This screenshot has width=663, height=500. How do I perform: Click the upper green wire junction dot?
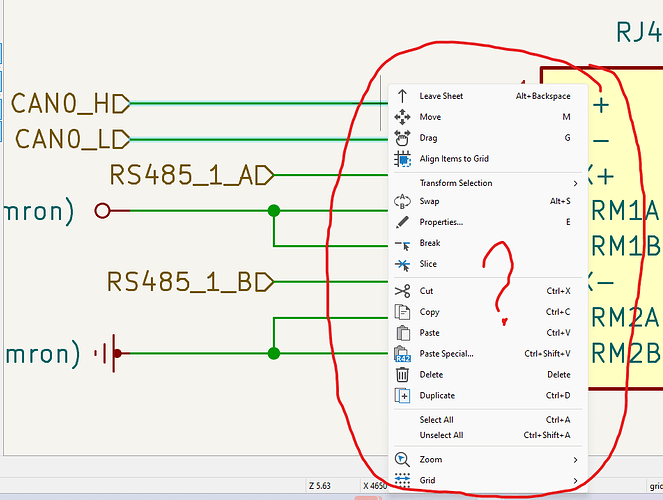click(274, 210)
